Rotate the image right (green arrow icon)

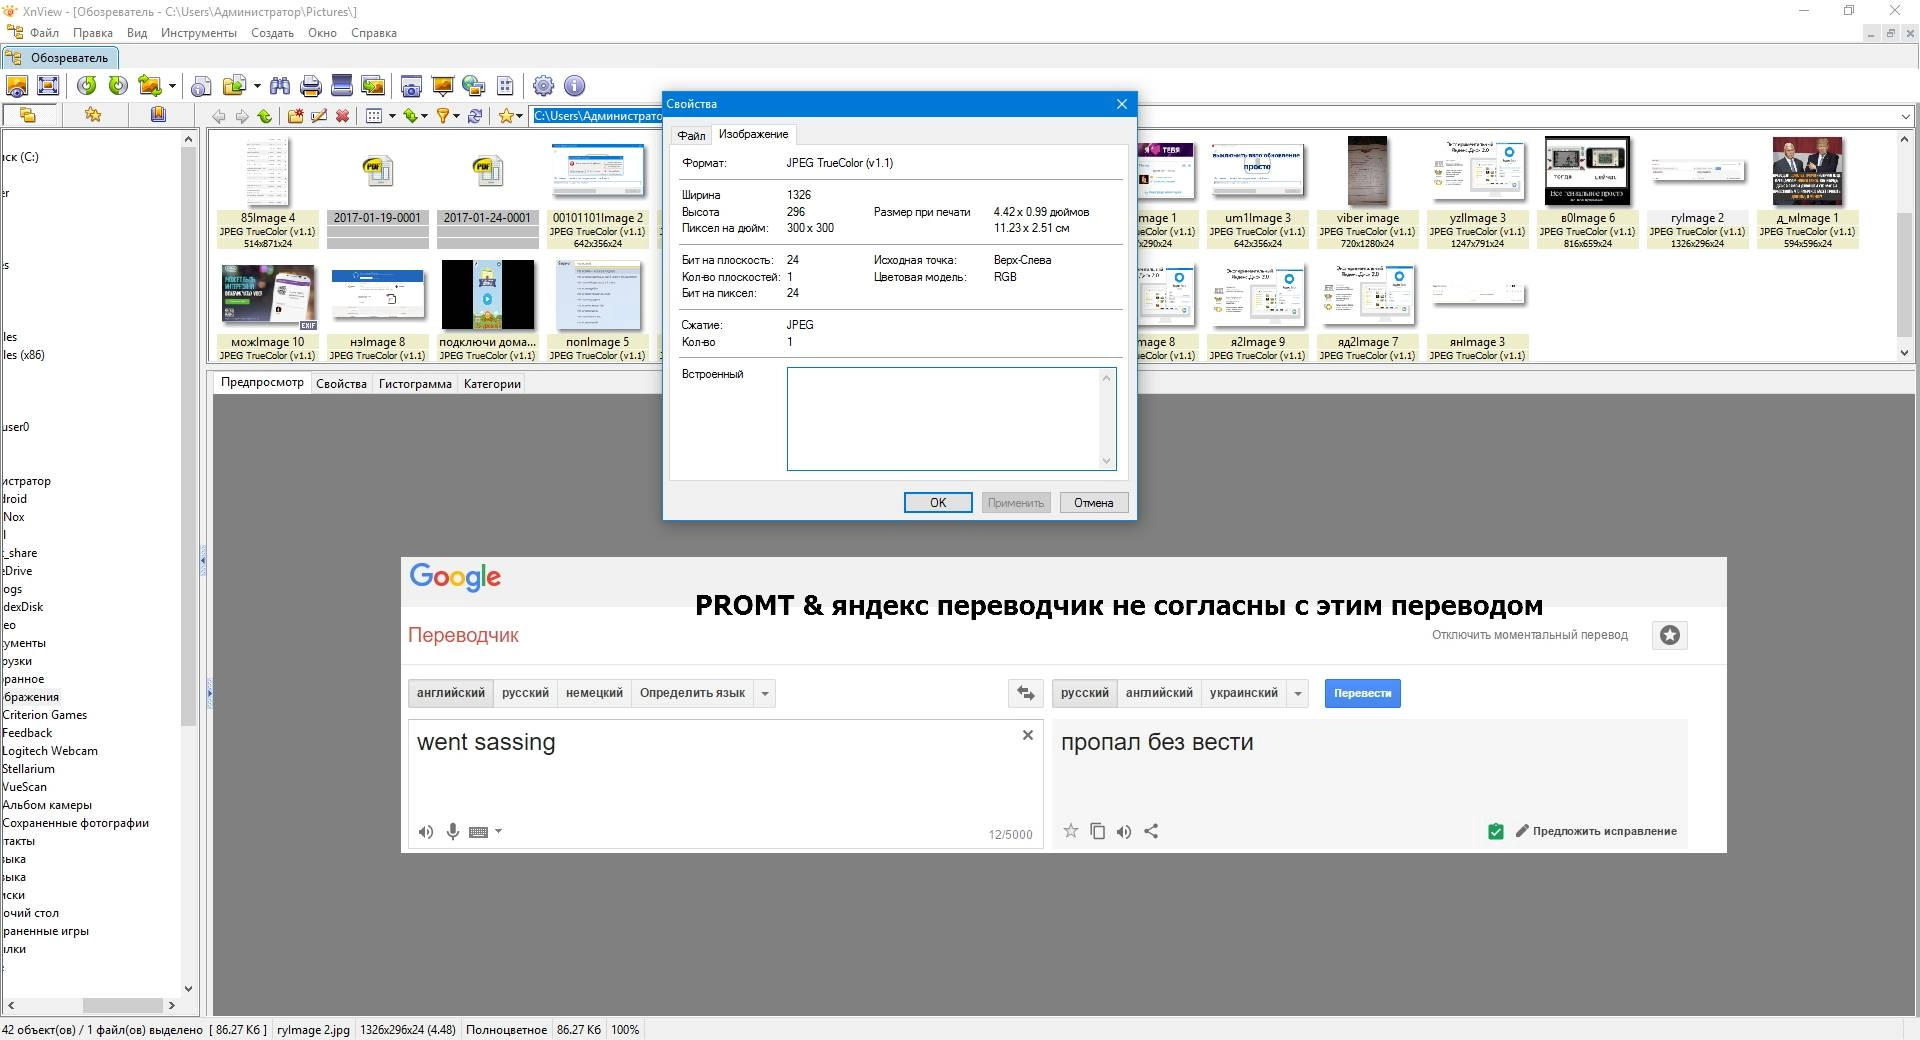click(118, 85)
